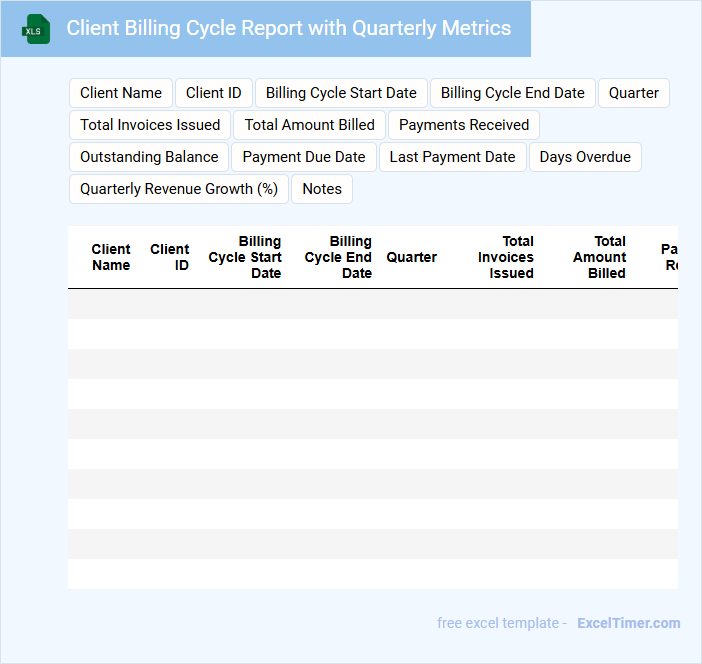Select the Notes tag

click(x=322, y=189)
